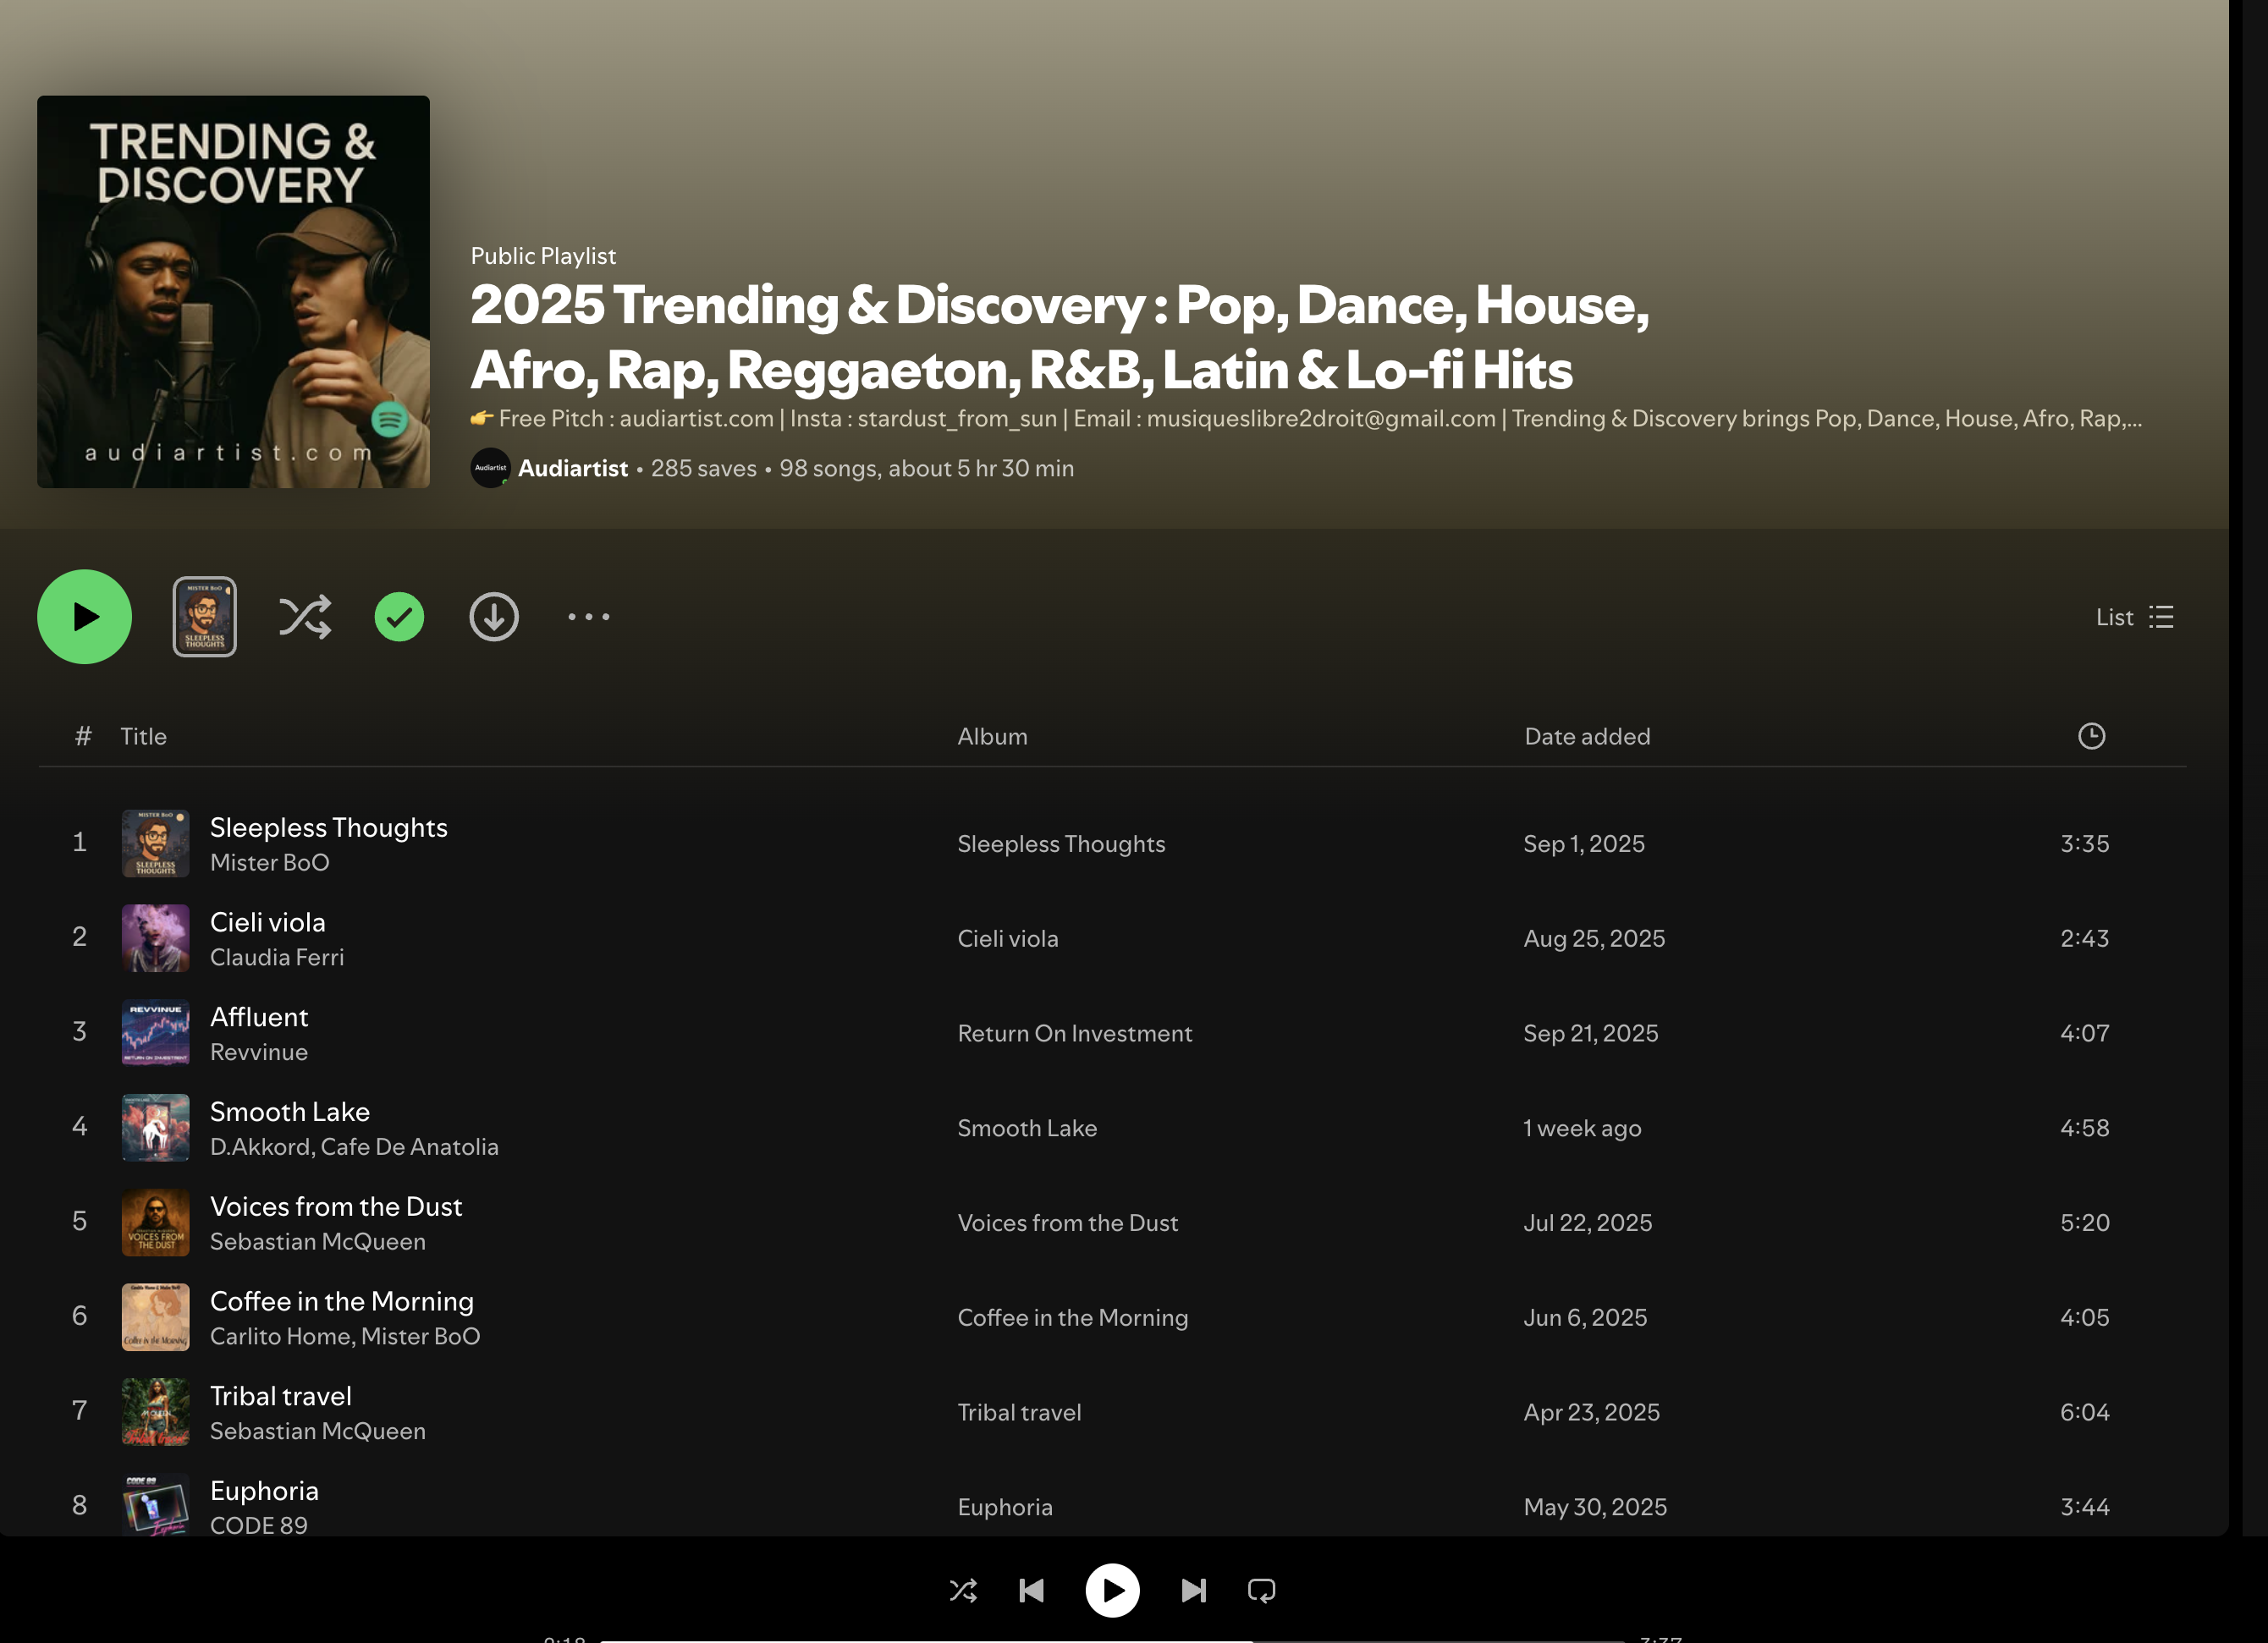This screenshot has width=2268, height=1643.
Task: Toggle shuffle in the bottom player bar
Action: (x=963, y=1590)
